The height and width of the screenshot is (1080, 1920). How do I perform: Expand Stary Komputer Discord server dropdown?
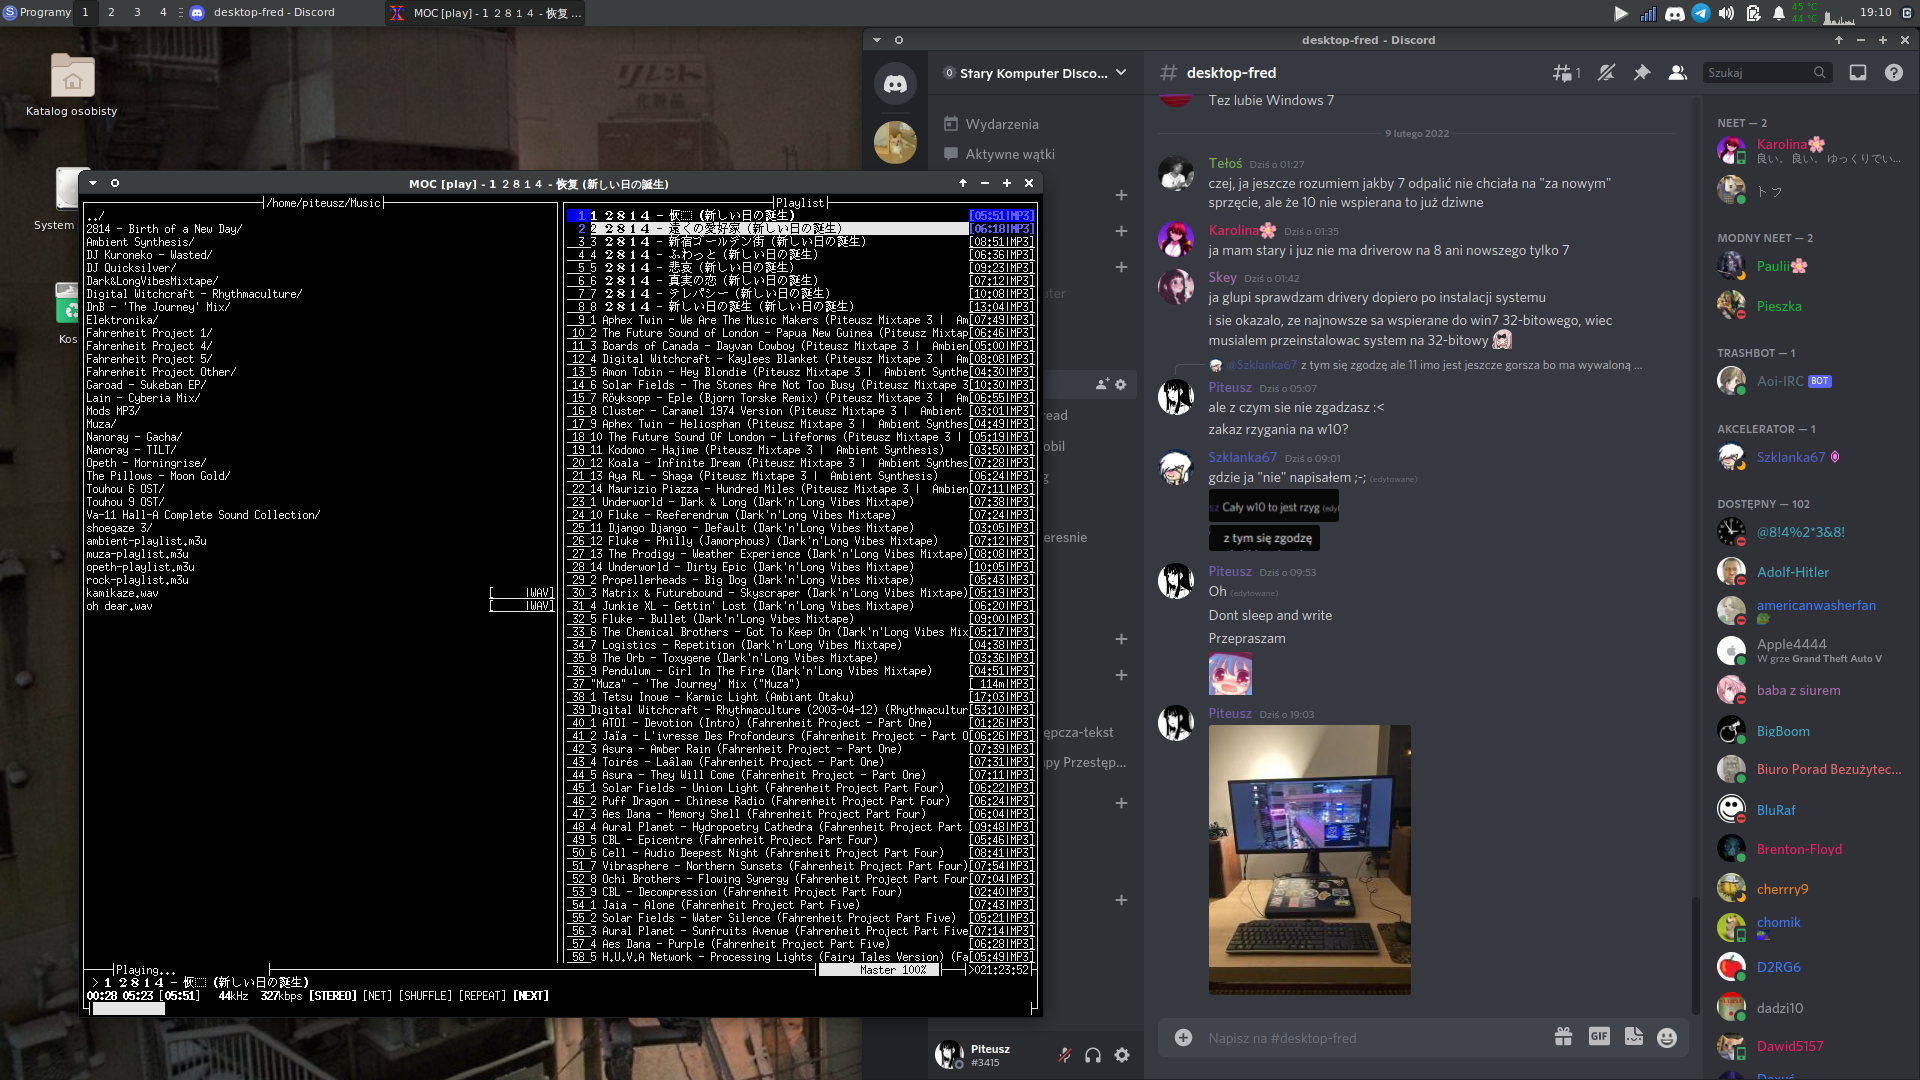tap(1121, 73)
